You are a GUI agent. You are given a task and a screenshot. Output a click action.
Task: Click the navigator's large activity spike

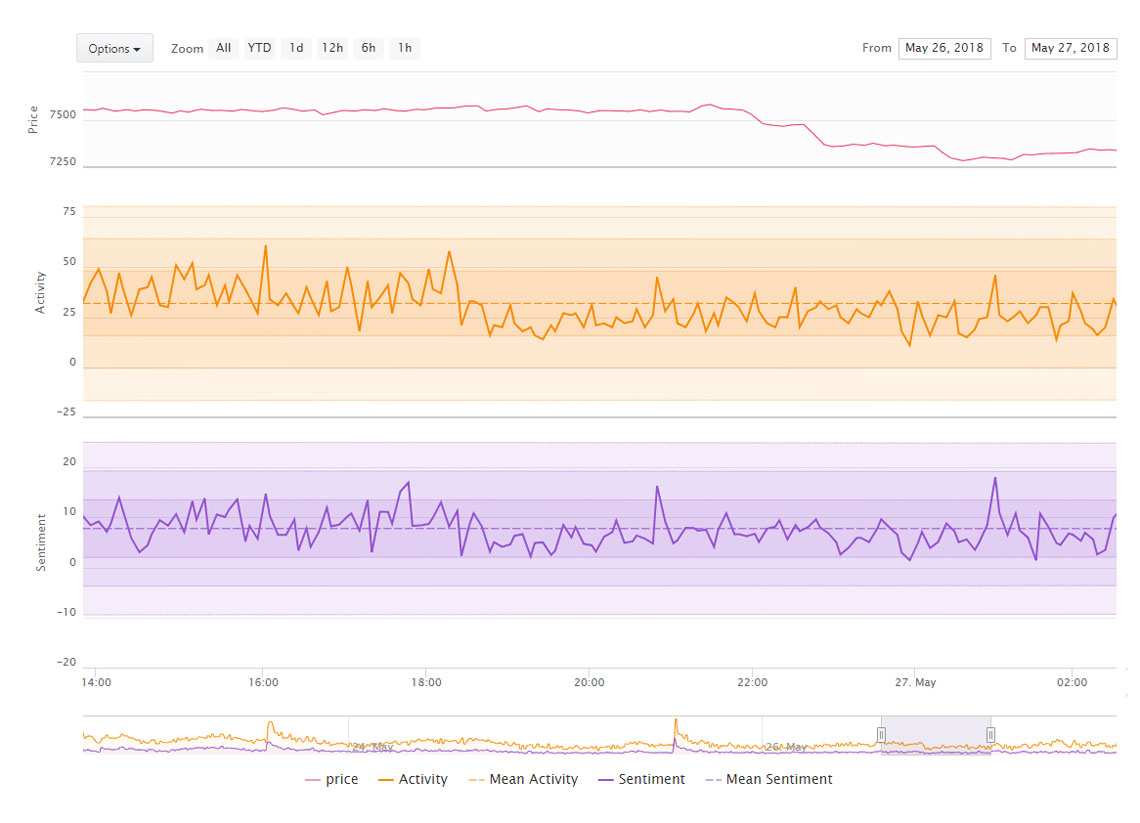click(x=675, y=722)
